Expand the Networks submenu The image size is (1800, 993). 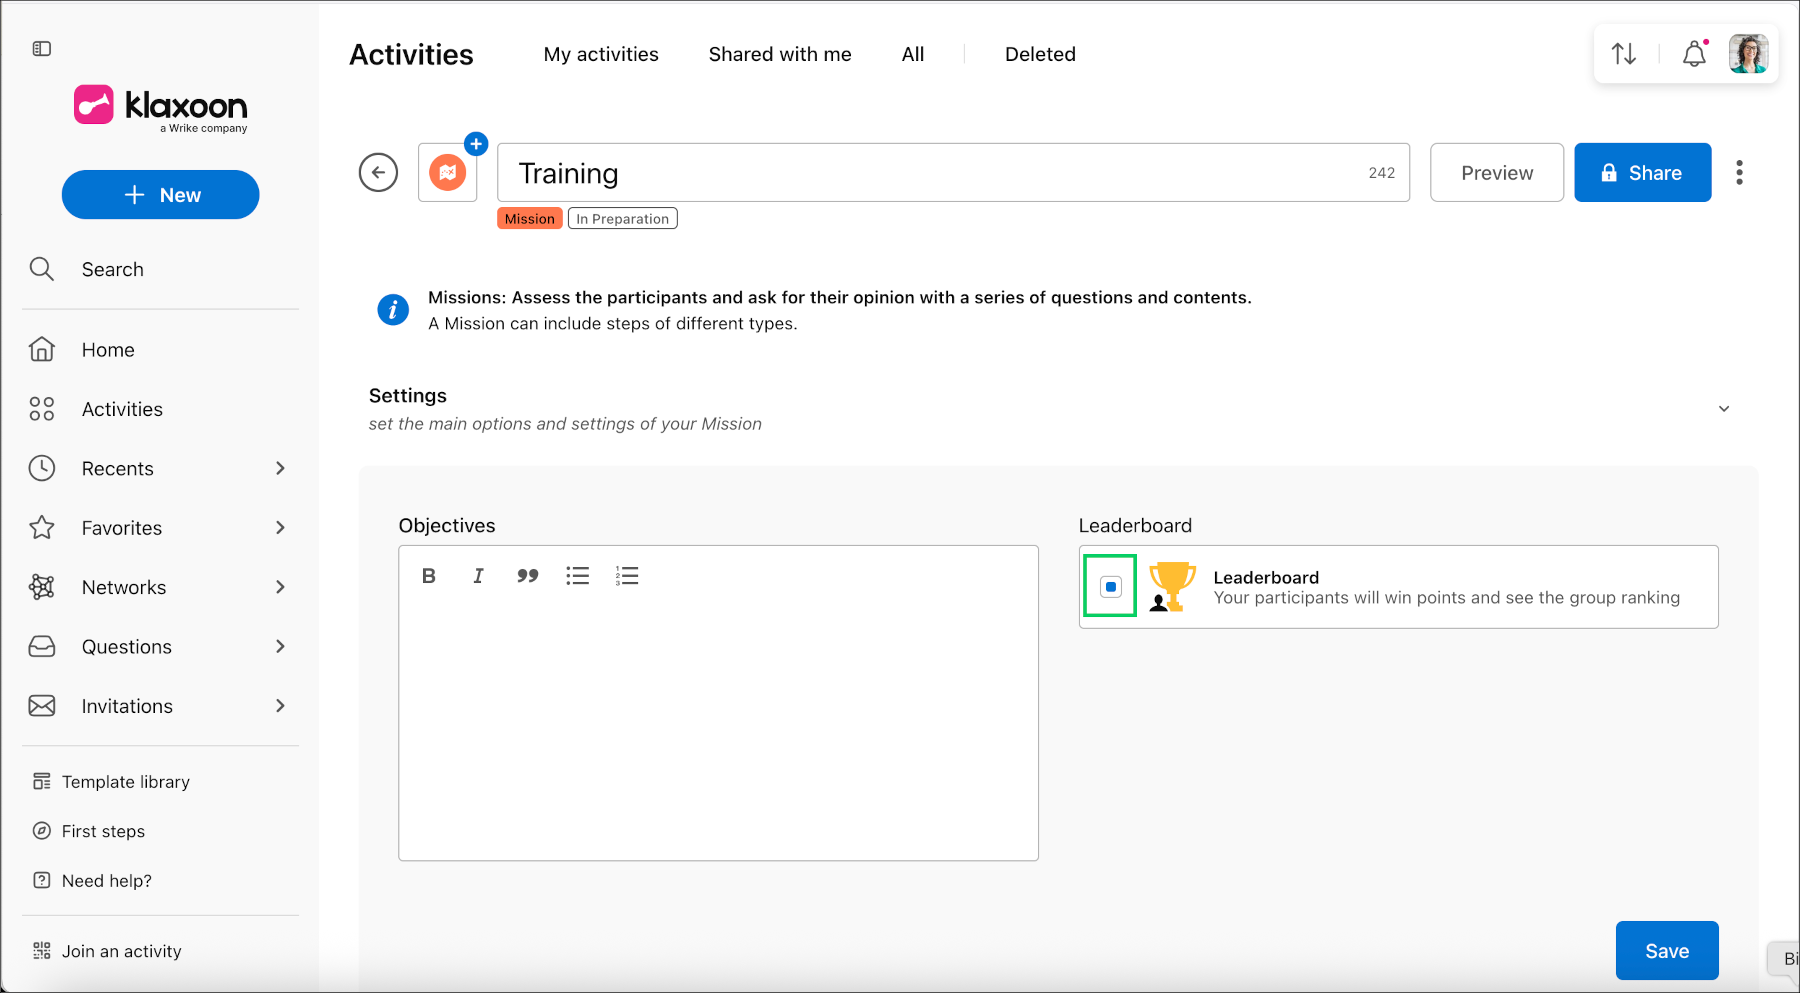pyautogui.click(x=280, y=587)
